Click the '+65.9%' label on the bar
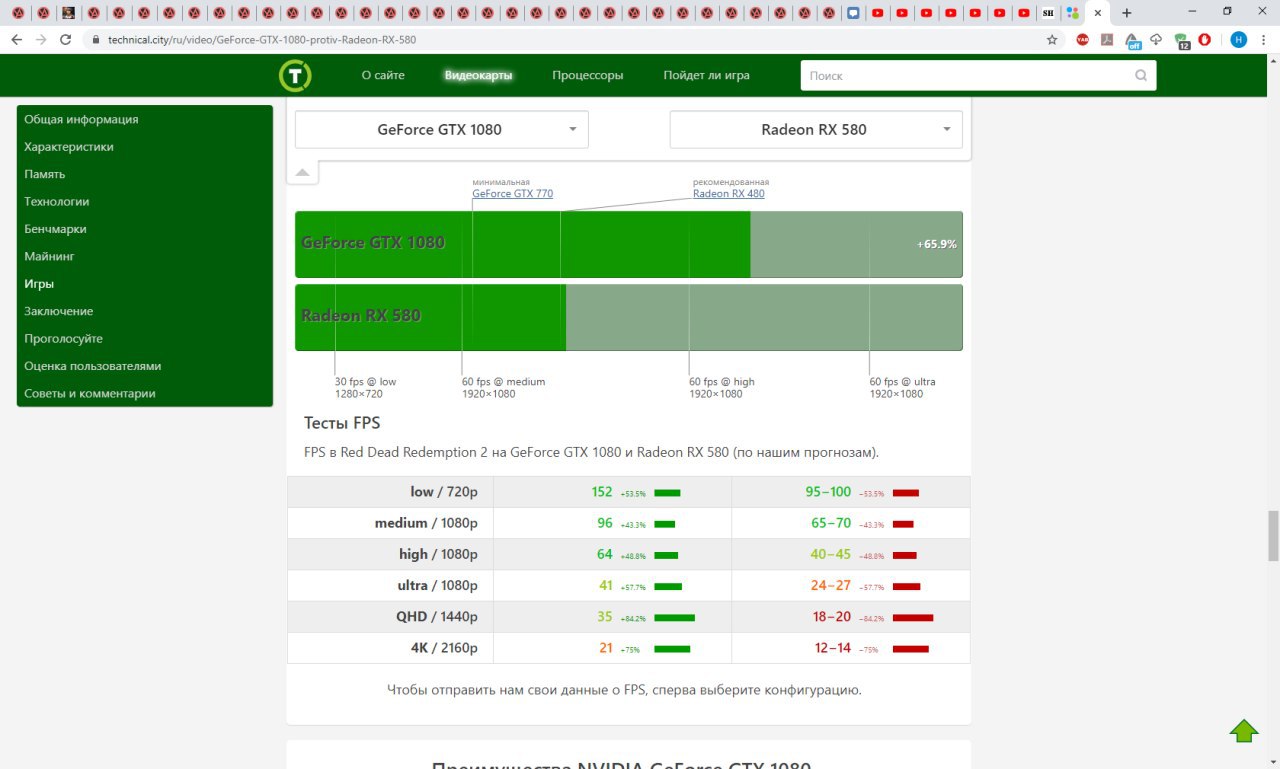The height and width of the screenshot is (769, 1280). coord(937,244)
